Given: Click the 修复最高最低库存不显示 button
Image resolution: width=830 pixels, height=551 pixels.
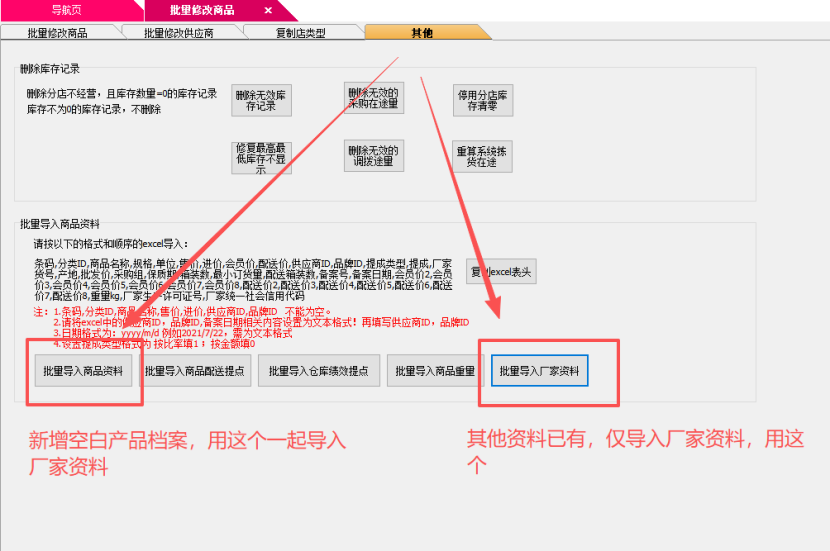Looking at the screenshot, I should click(261, 158).
